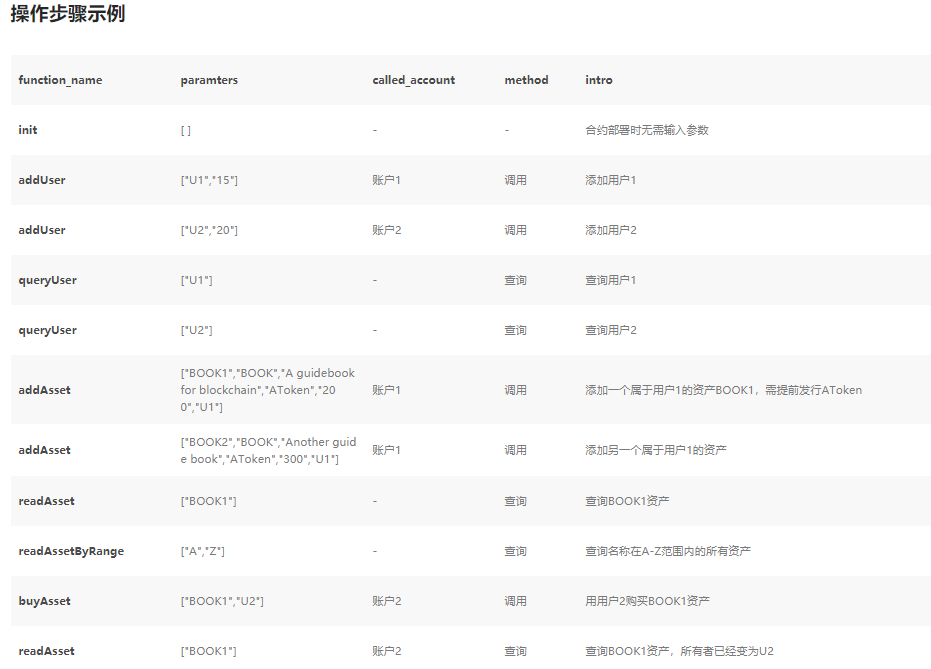Click '调用' in the buyAsset row

pos(515,601)
